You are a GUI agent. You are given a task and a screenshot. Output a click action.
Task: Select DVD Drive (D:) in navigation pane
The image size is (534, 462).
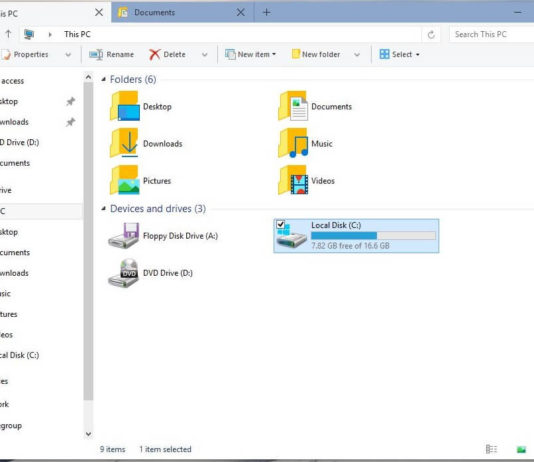coord(19,142)
